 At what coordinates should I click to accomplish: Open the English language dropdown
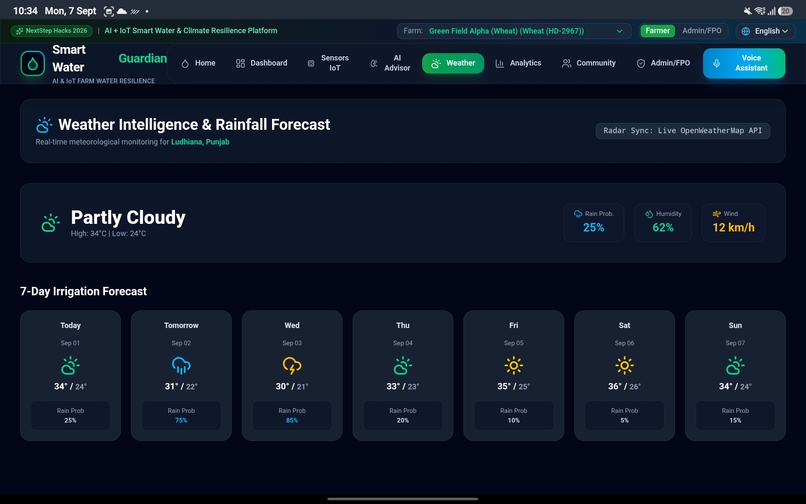[x=765, y=31]
